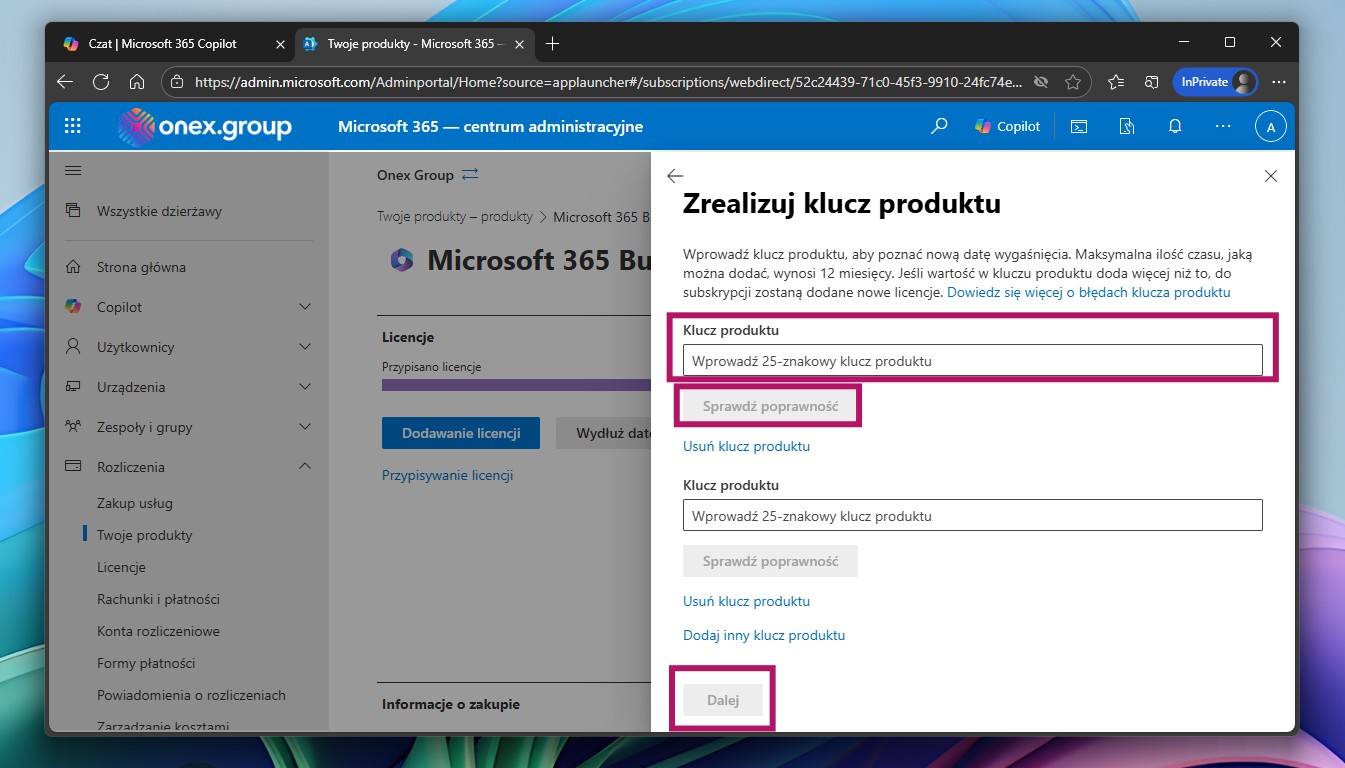This screenshot has width=1345, height=768.
Task: Click tracking prevention icon in address bar
Action: point(1041,82)
